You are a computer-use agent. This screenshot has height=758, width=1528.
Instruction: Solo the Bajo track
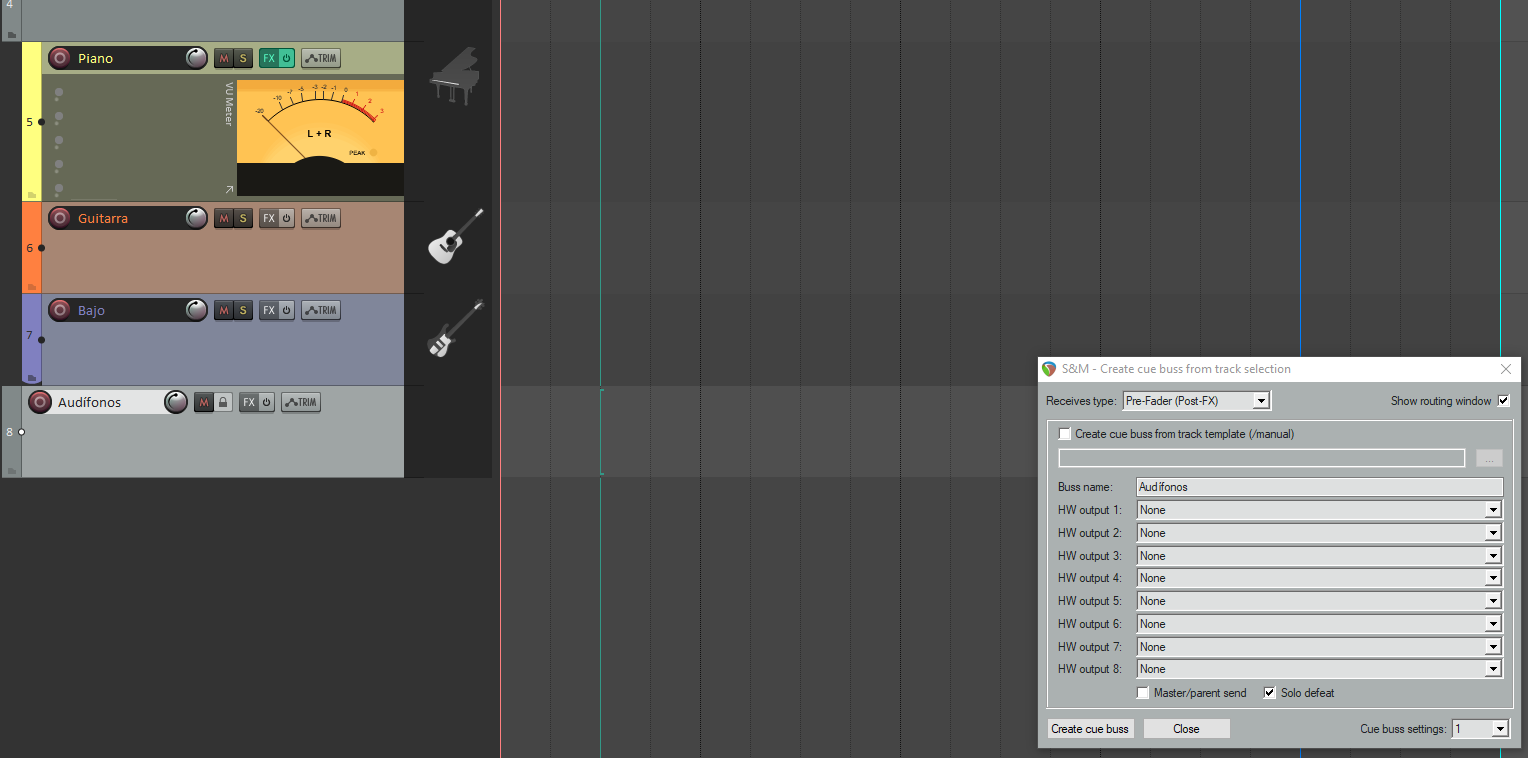tap(242, 310)
